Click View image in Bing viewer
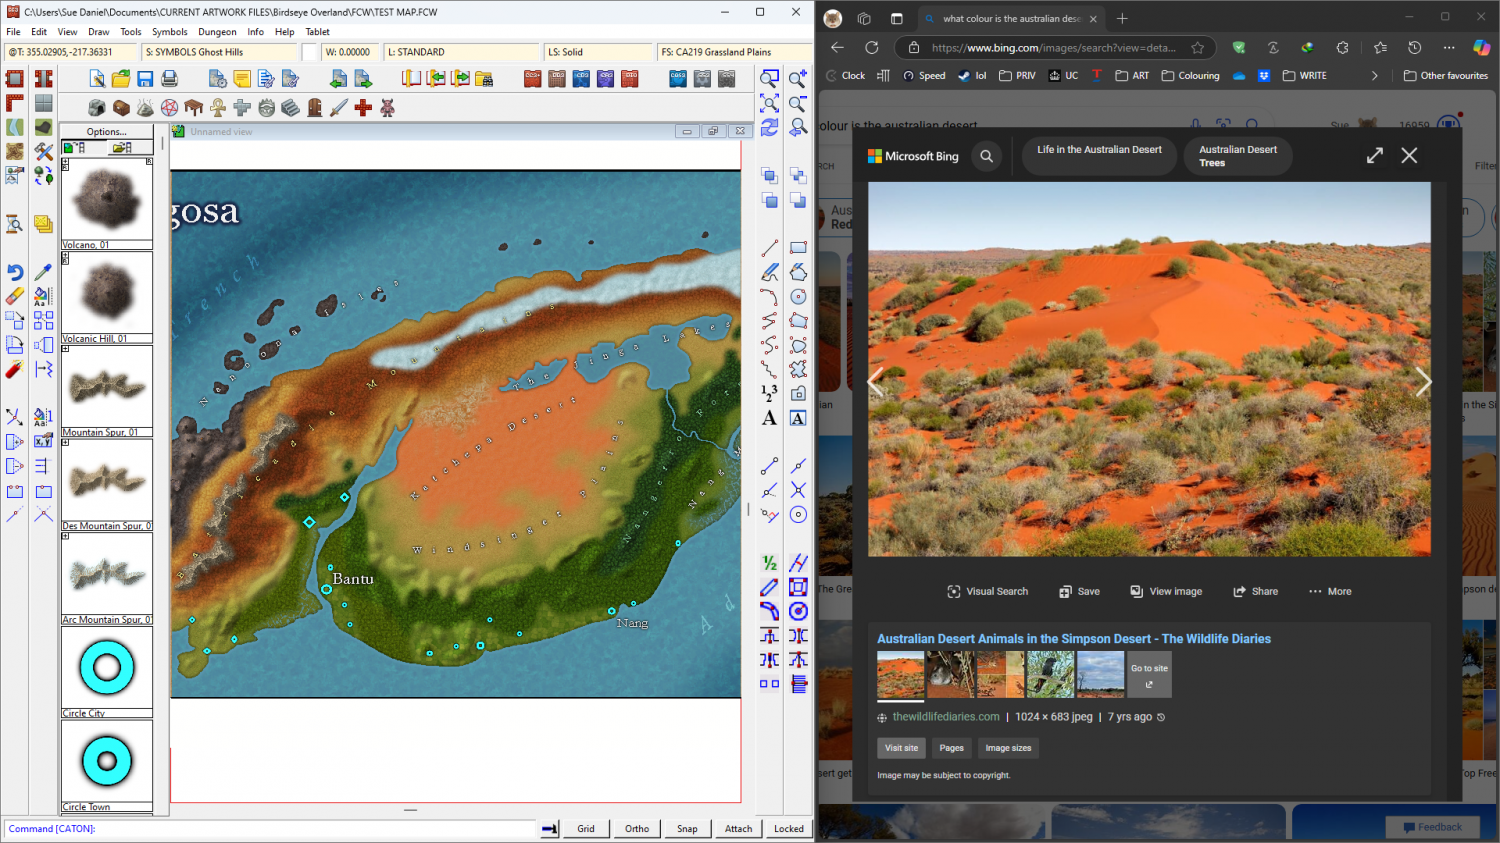1500x843 pixels. point(1166,591)
